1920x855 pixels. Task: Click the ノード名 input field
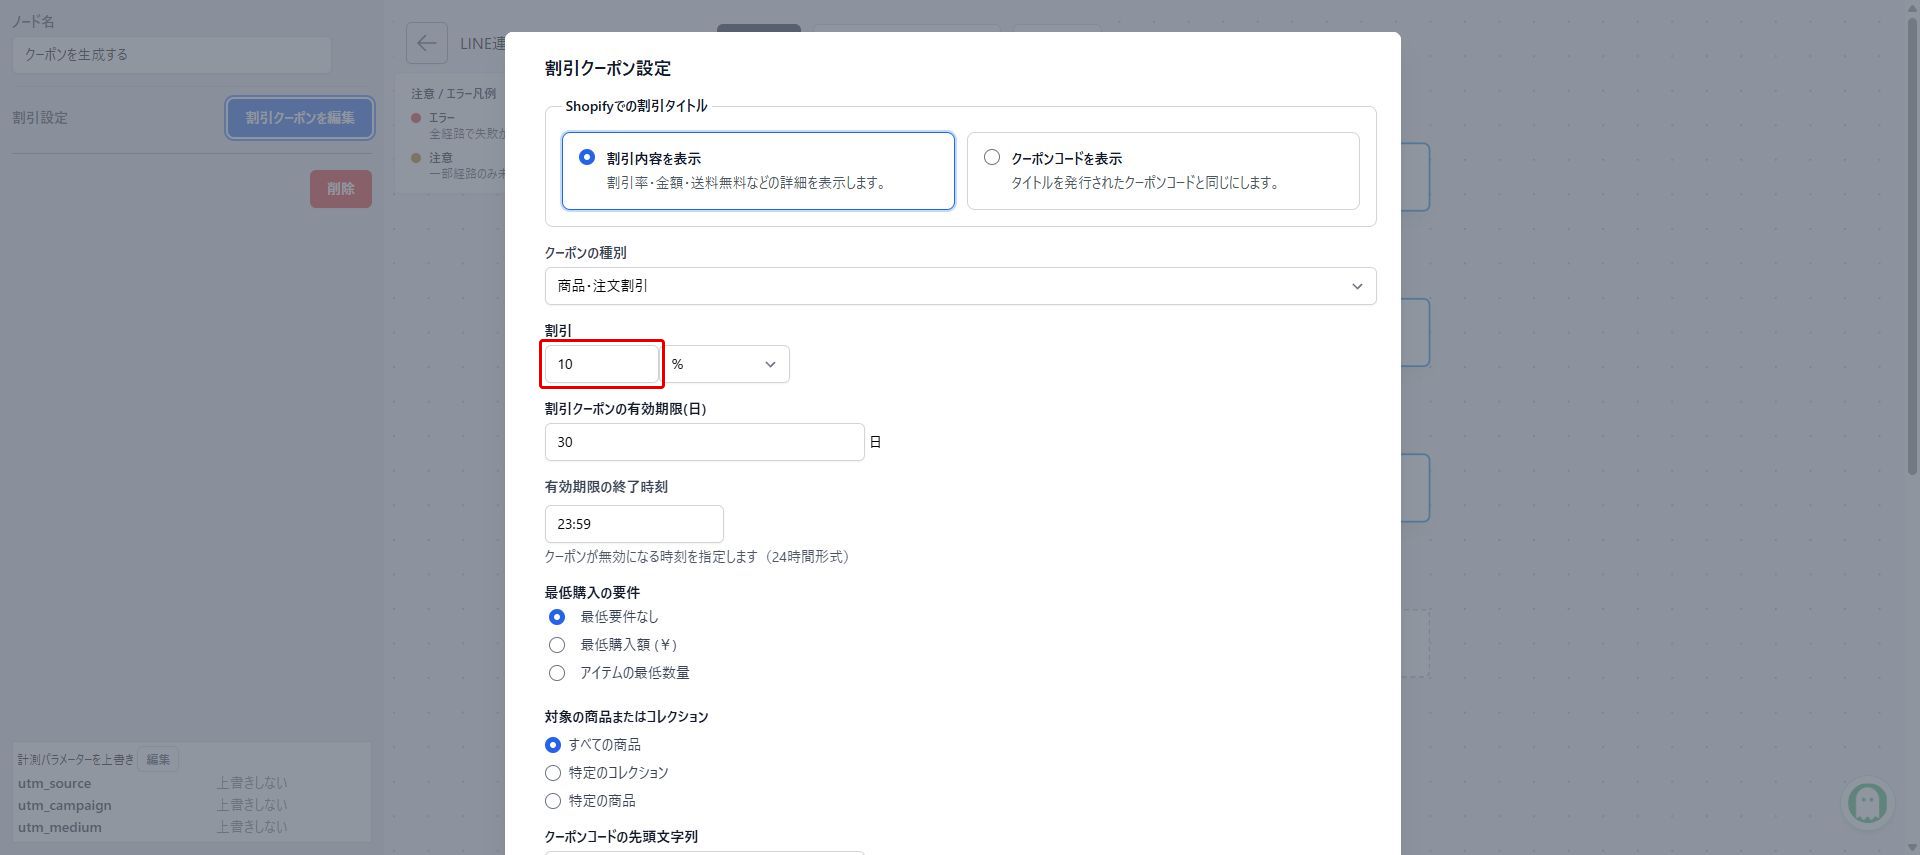[172, 55]
